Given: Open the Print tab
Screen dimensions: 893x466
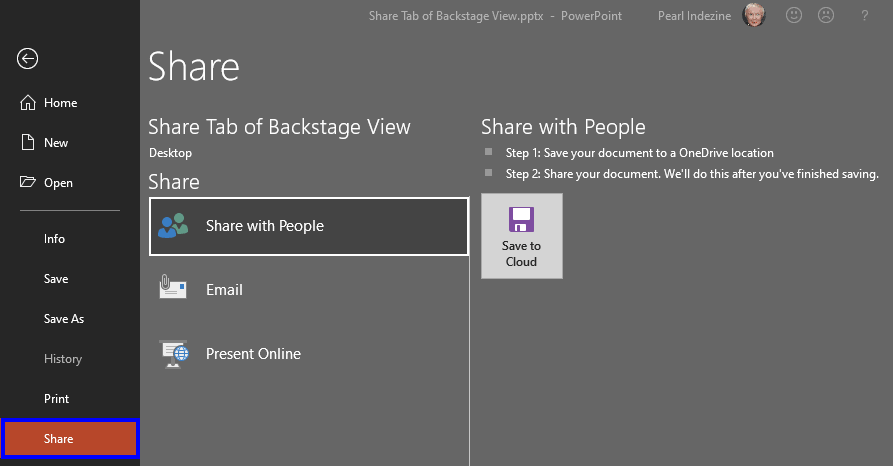Looking at the screenshot, I should (x=69, y=398).
